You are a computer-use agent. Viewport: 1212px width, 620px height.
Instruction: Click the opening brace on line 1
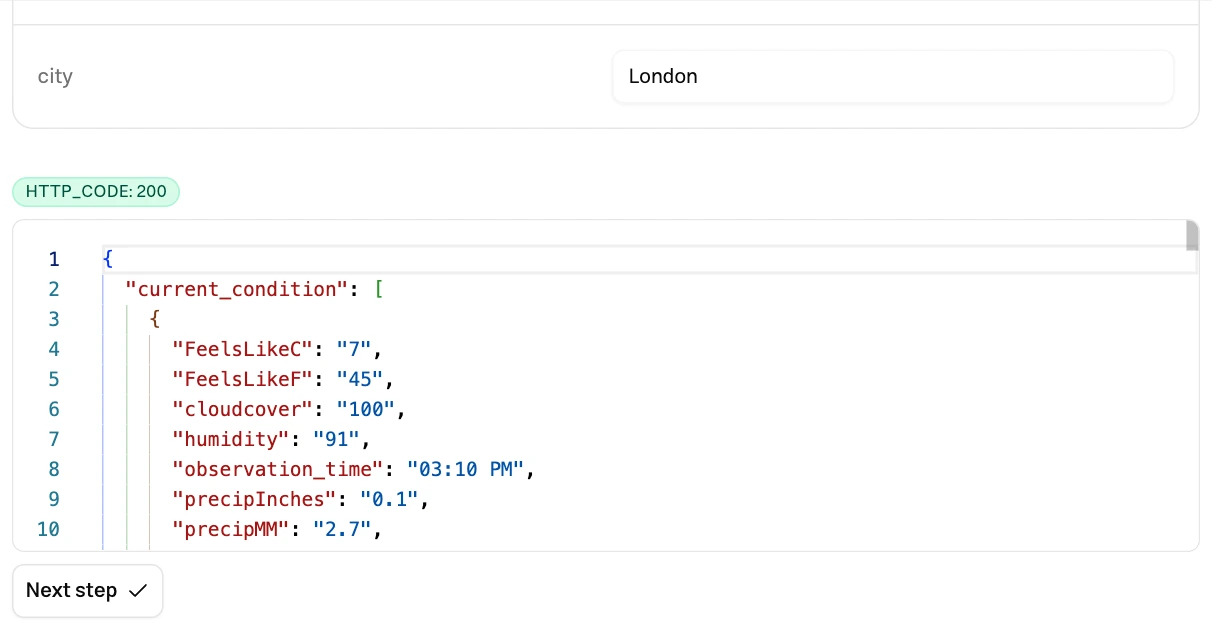tap(107, 260)
